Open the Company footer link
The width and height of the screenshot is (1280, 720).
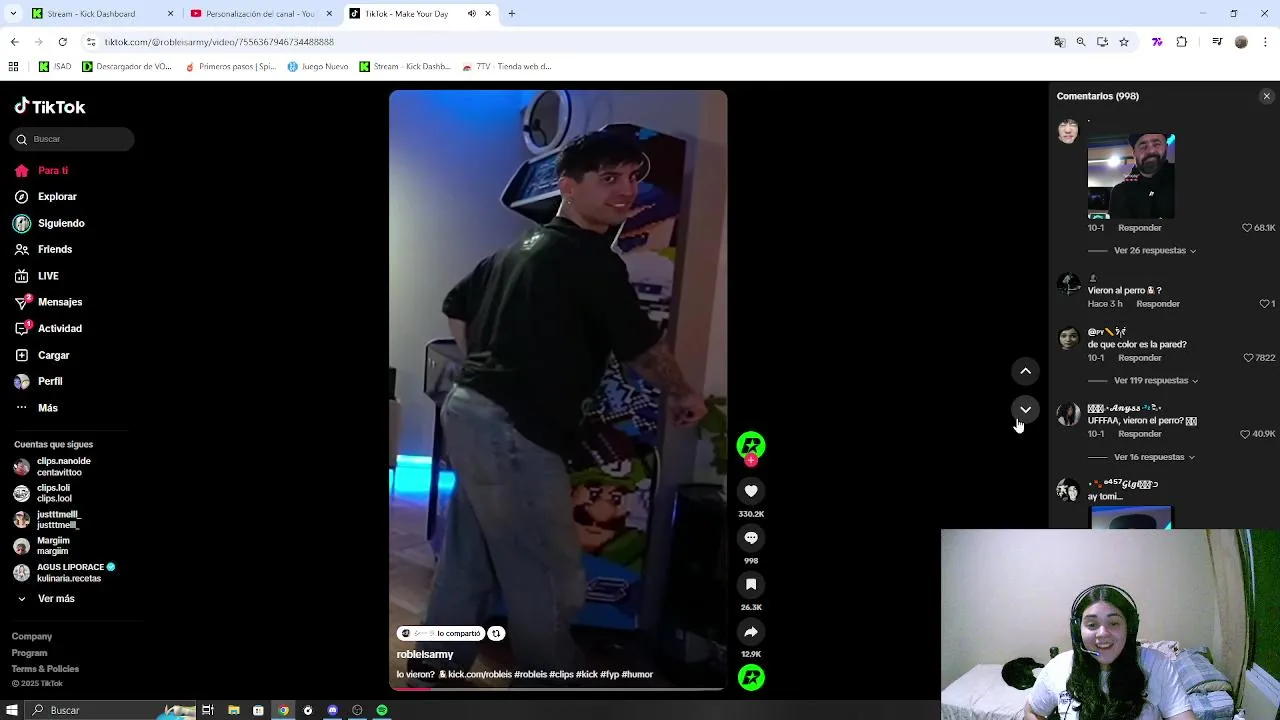point(32,636)
